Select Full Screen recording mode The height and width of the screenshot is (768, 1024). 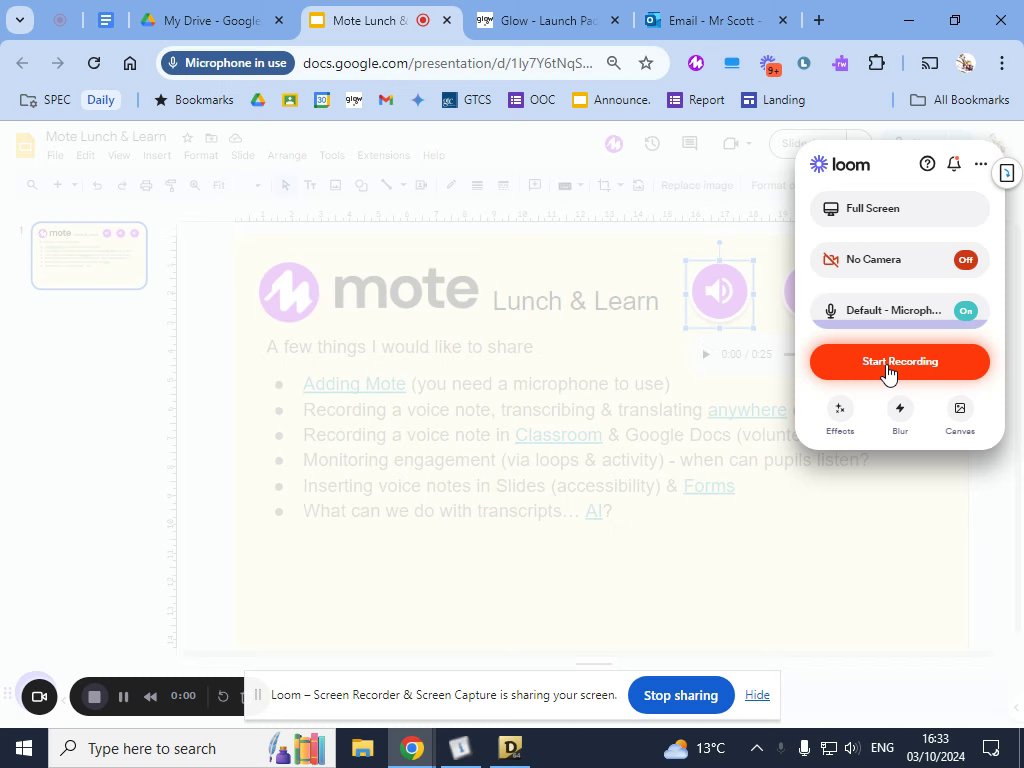(x=899, y=208)
